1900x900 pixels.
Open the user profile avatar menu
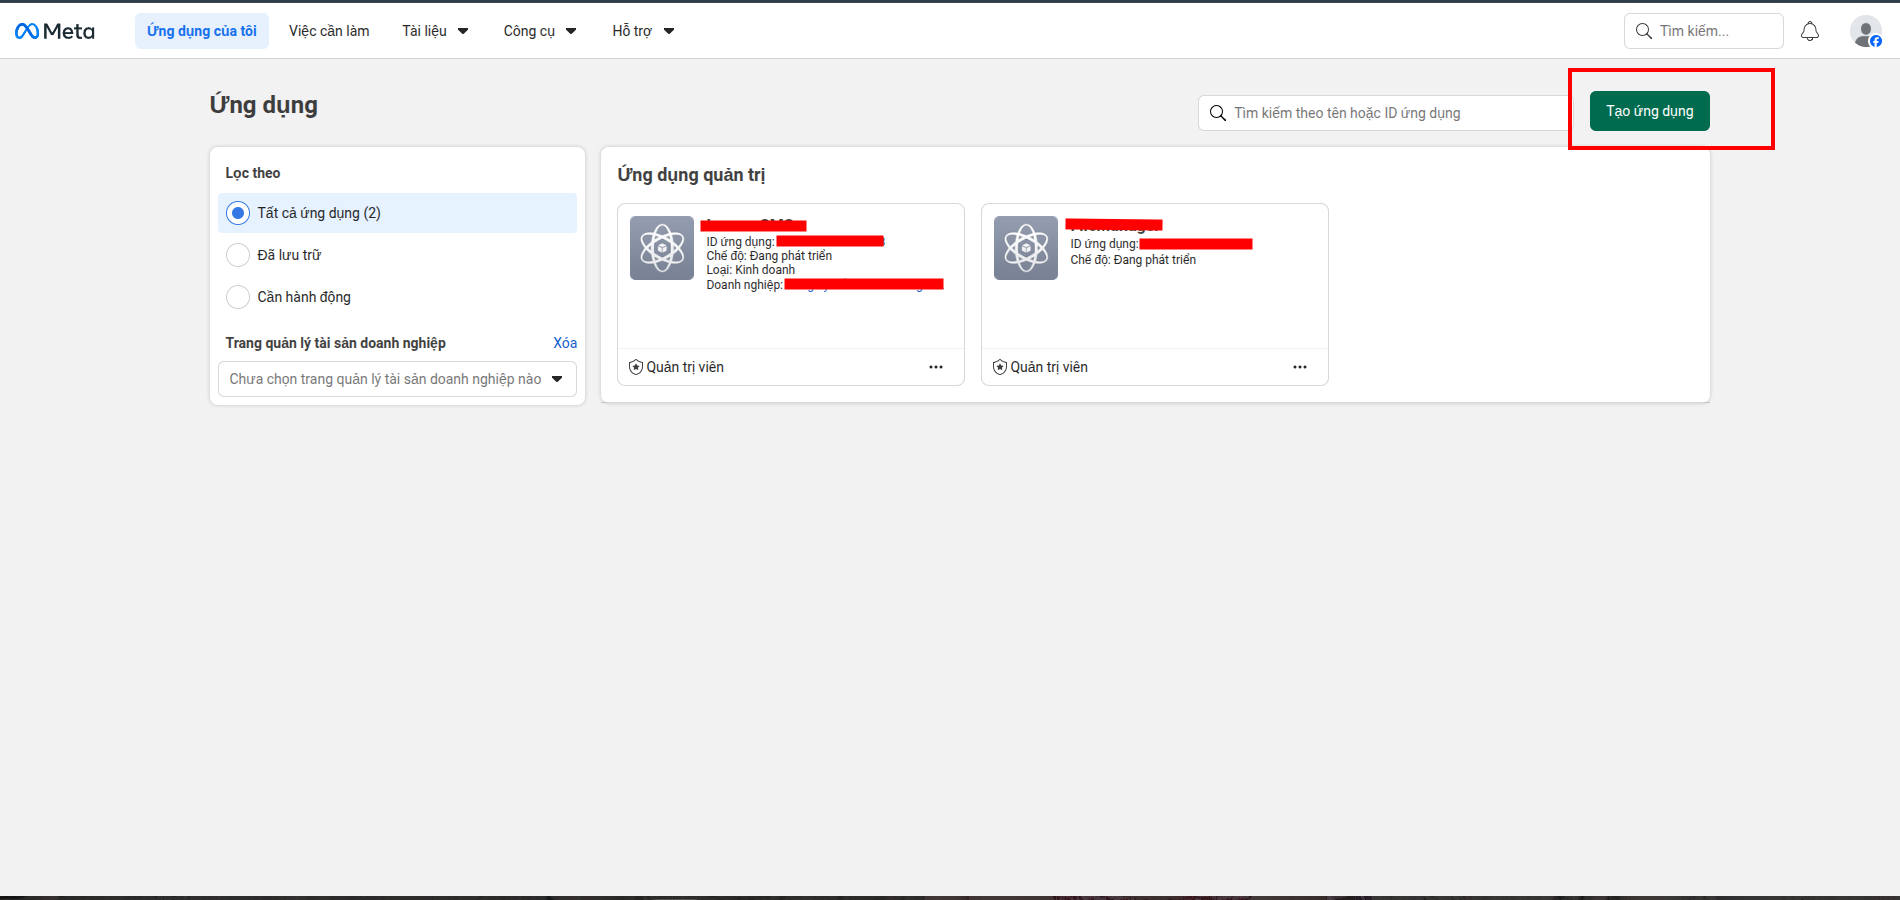[x=1865, y=31]
